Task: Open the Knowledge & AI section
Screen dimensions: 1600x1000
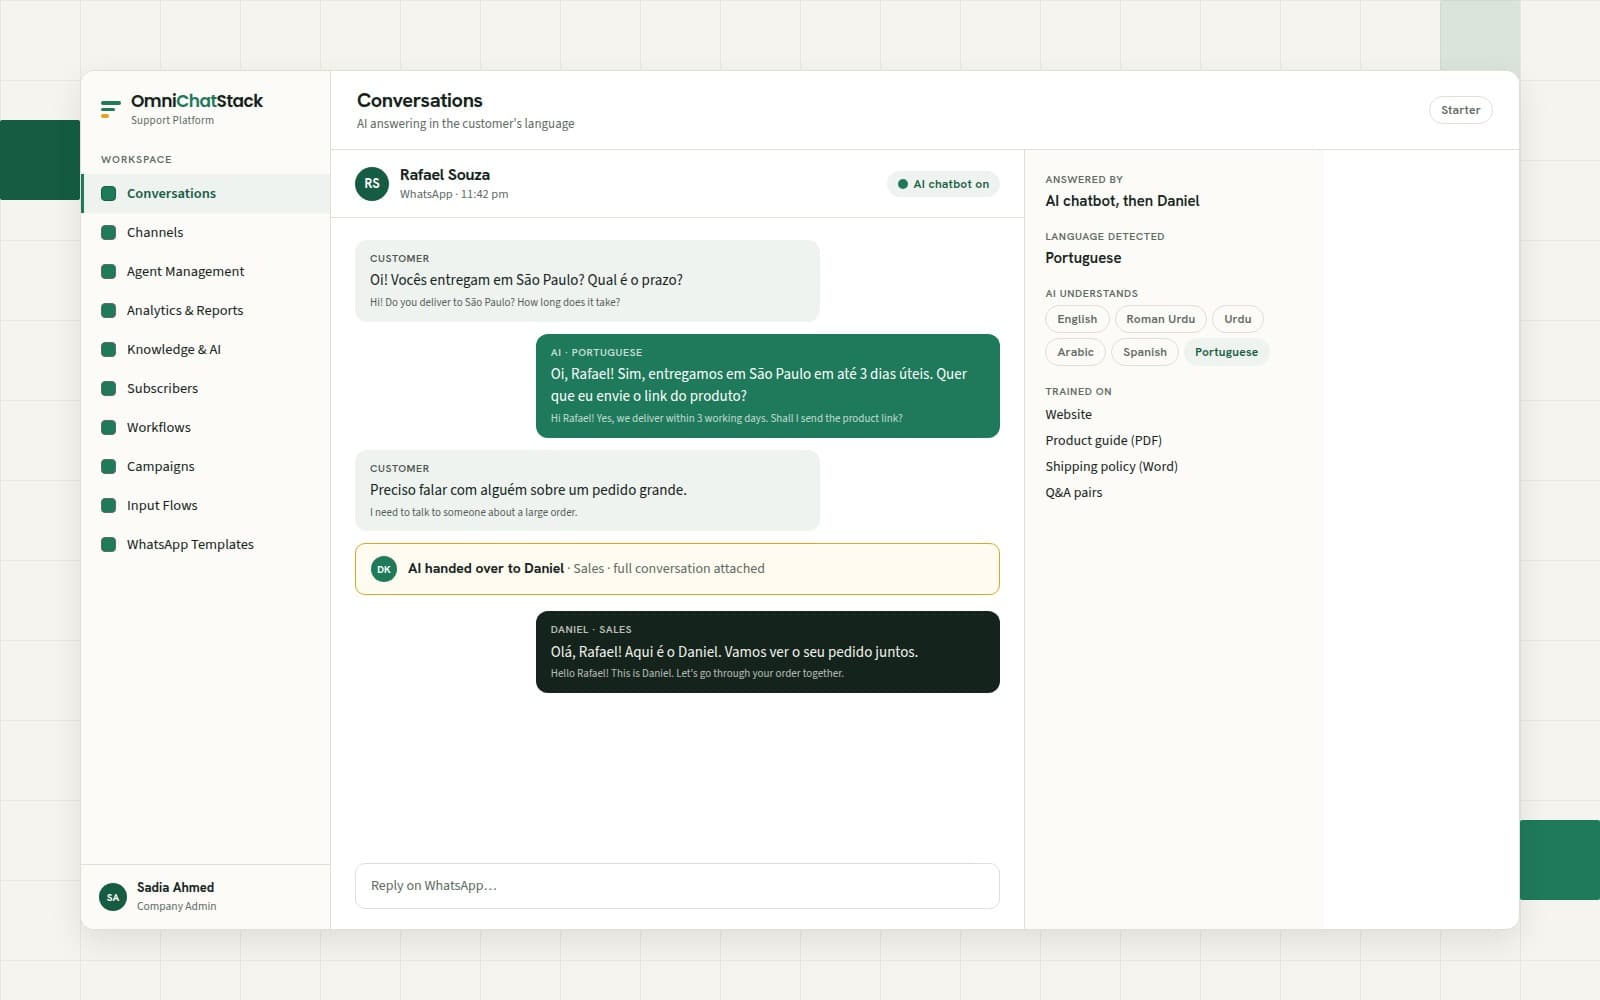Action: click(206, 349)
